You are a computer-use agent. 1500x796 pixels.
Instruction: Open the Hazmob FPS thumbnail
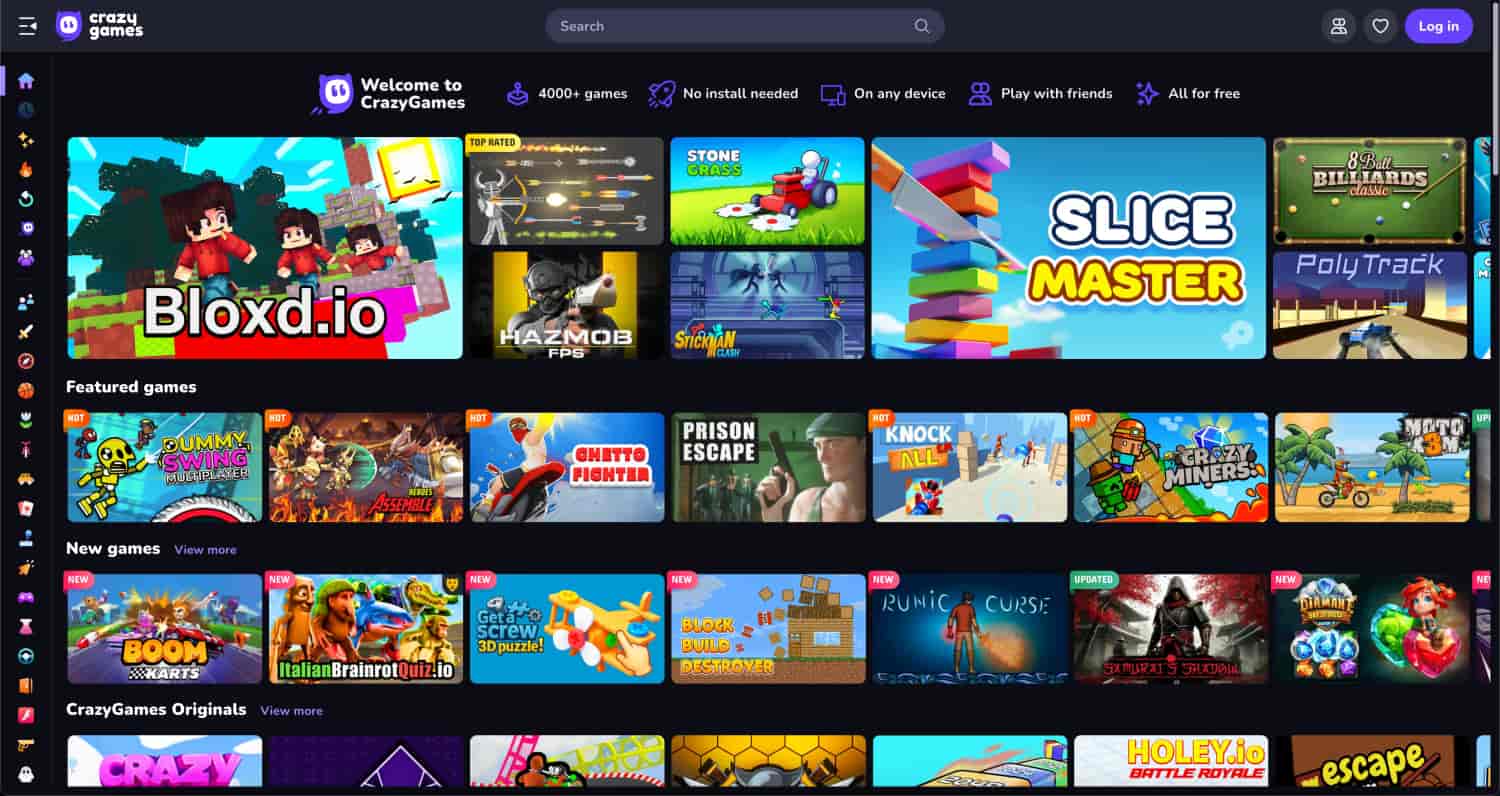[x=566, y=305]
